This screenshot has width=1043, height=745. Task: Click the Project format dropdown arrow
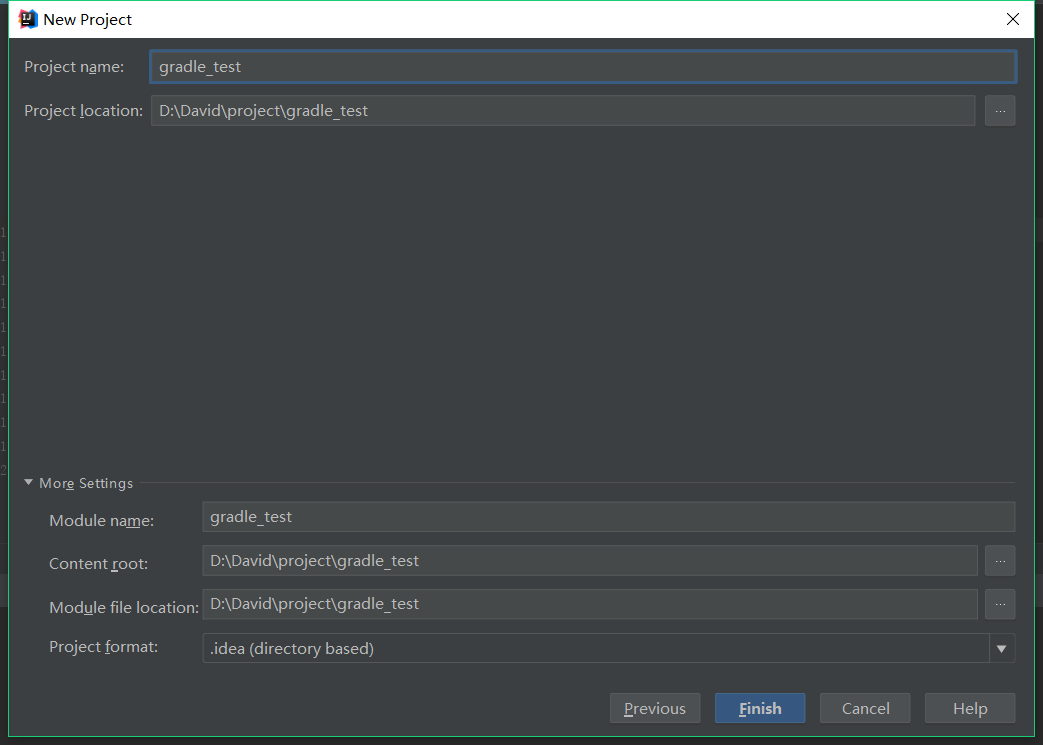point(1001,647)
